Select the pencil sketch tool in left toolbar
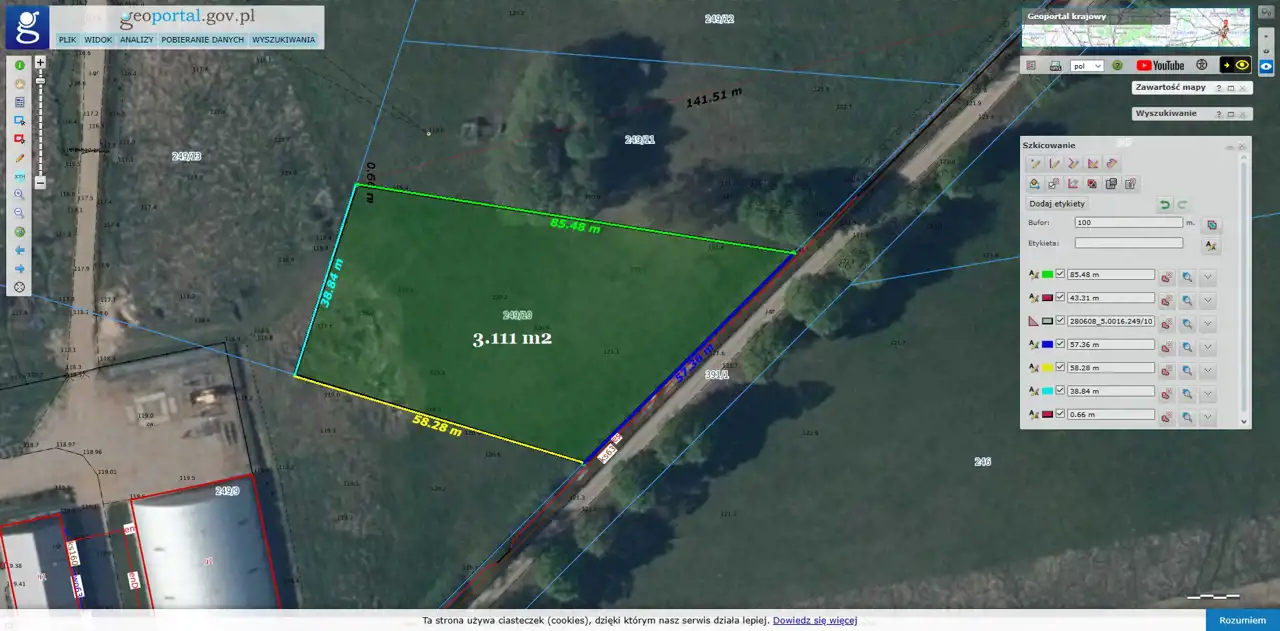The image size is (1280, 631). coord(19,158)
